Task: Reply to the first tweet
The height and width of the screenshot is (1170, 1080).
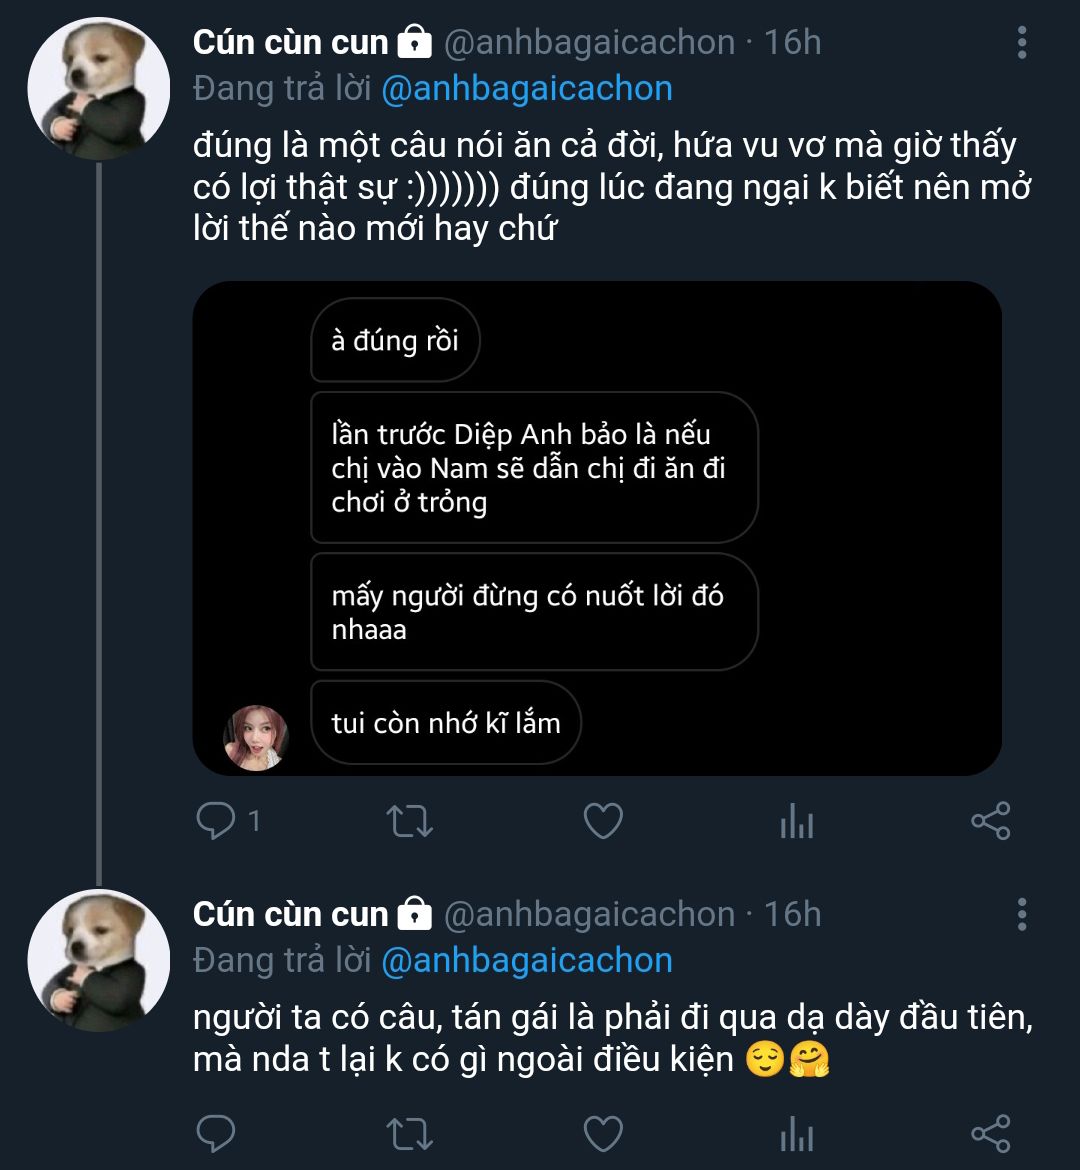Action: (215, 822)
